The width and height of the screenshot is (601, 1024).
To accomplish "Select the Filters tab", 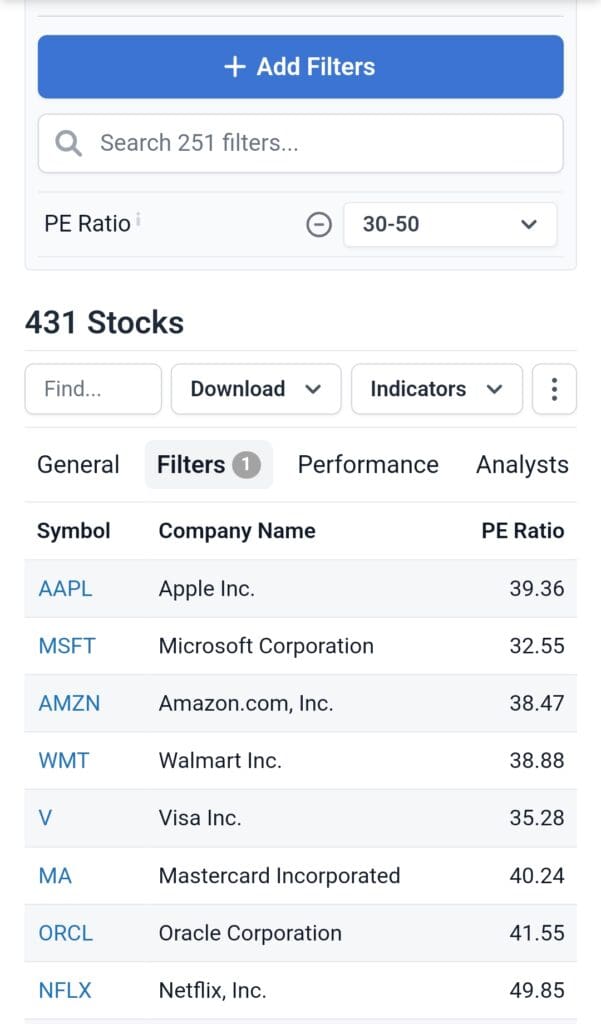I will (x=208, y=465).
